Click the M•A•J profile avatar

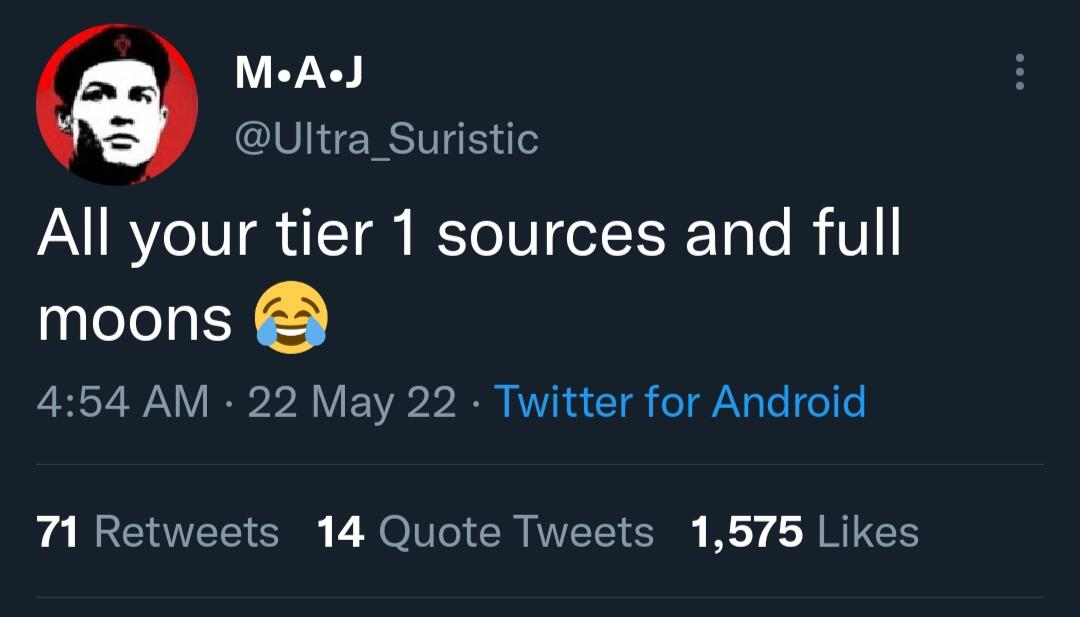click(116, 105)
